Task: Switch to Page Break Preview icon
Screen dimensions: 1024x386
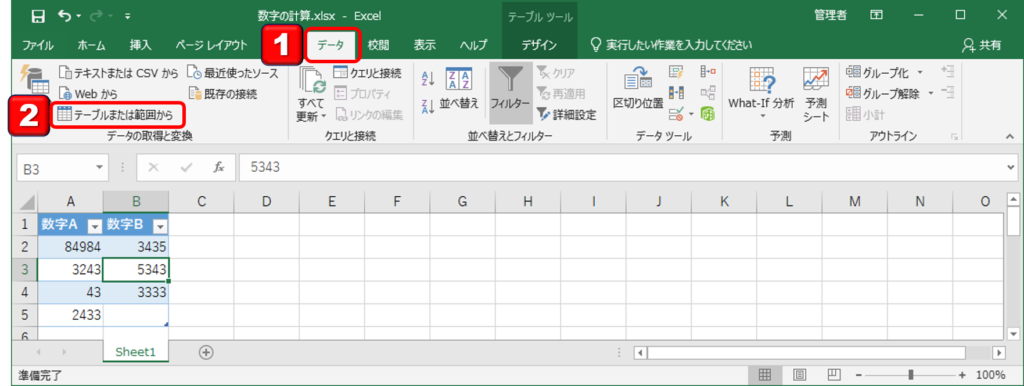Action: click(833, 375)
